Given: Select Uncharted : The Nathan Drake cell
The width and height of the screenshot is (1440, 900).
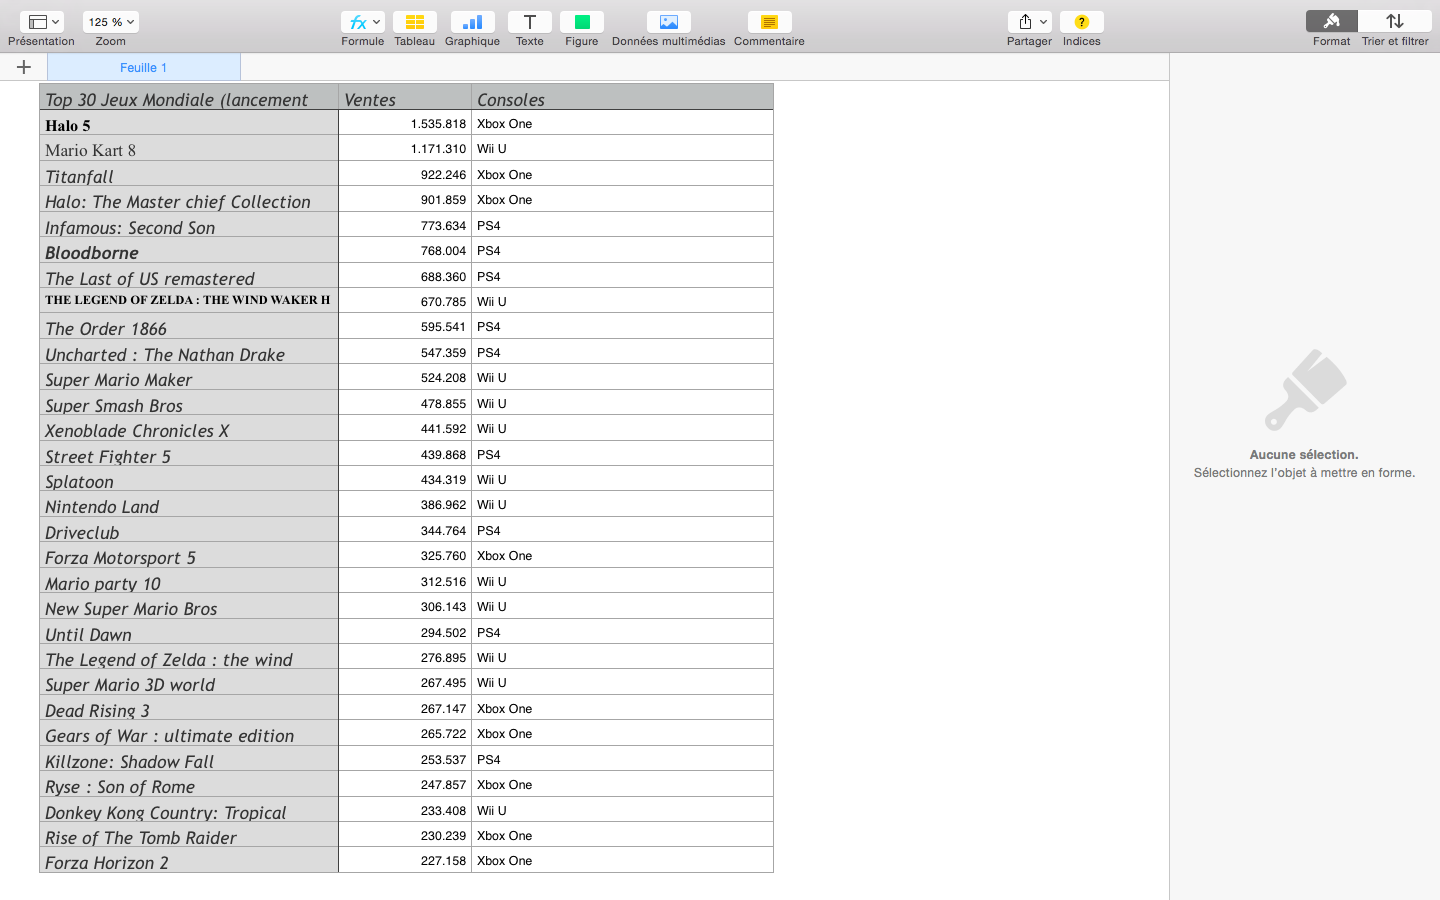Looking at the screenshot, I should point(189,352).
